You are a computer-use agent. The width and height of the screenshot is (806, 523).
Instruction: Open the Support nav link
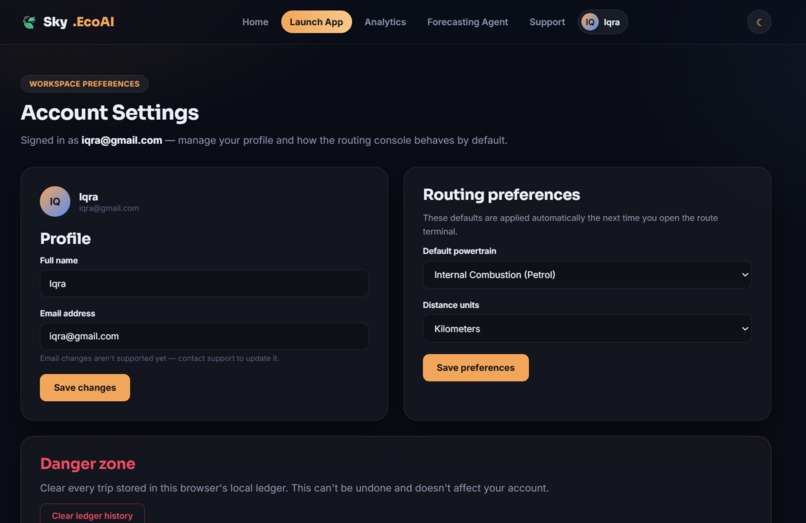pos(547,22)
